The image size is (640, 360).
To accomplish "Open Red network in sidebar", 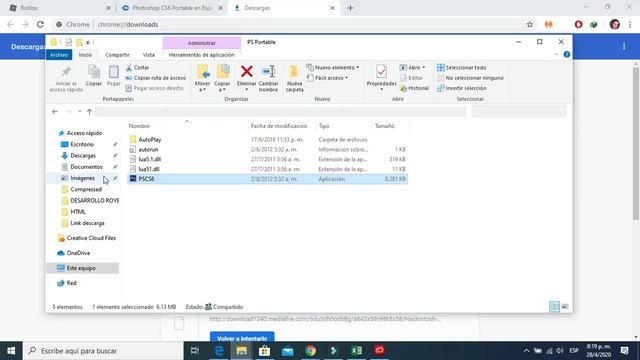I will (71, 283).
